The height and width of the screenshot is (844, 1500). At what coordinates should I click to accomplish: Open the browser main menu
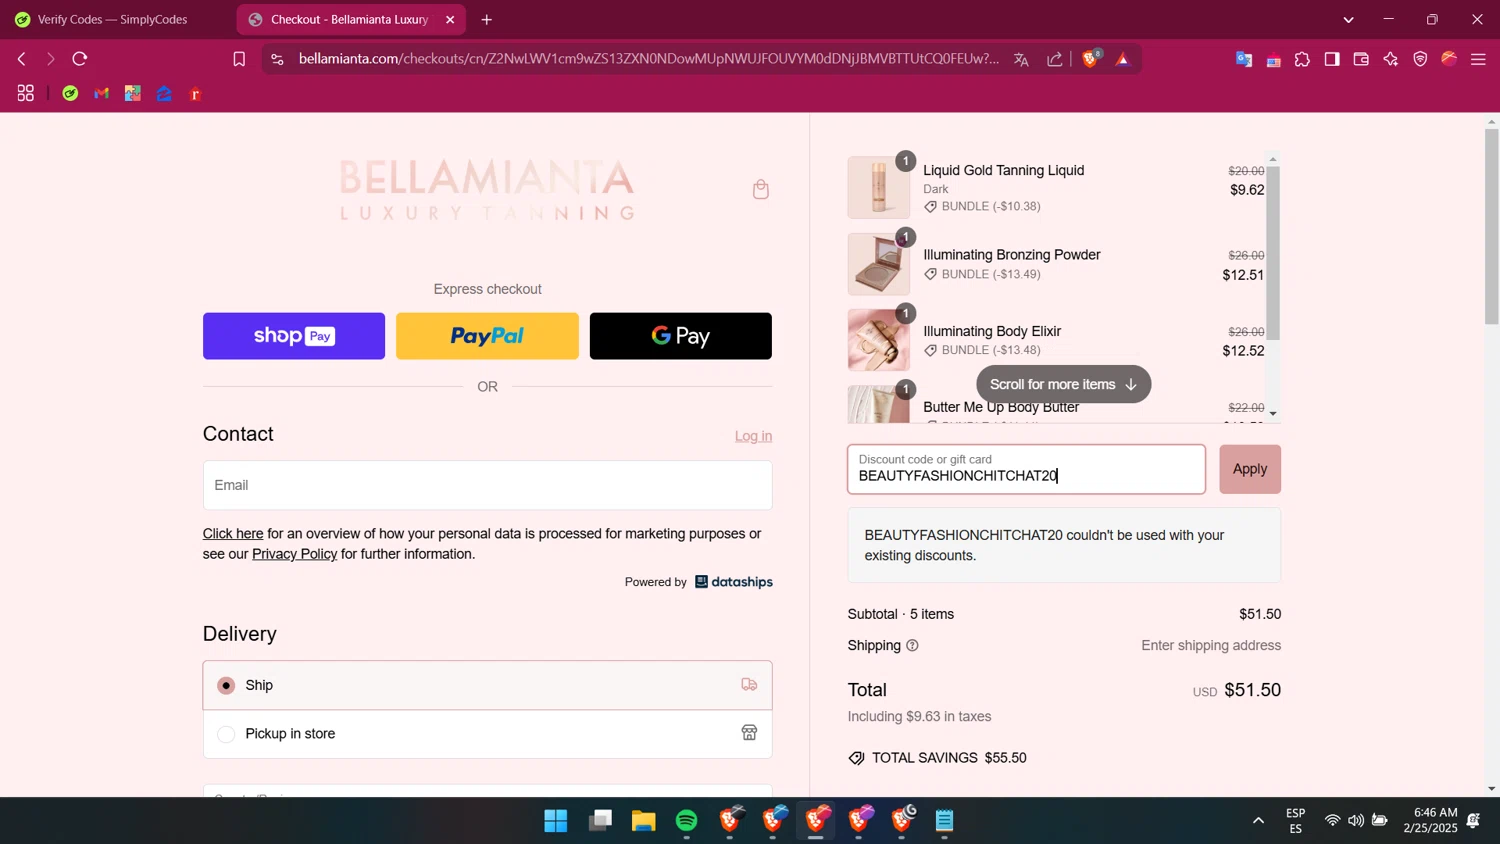click(1478, 59)
